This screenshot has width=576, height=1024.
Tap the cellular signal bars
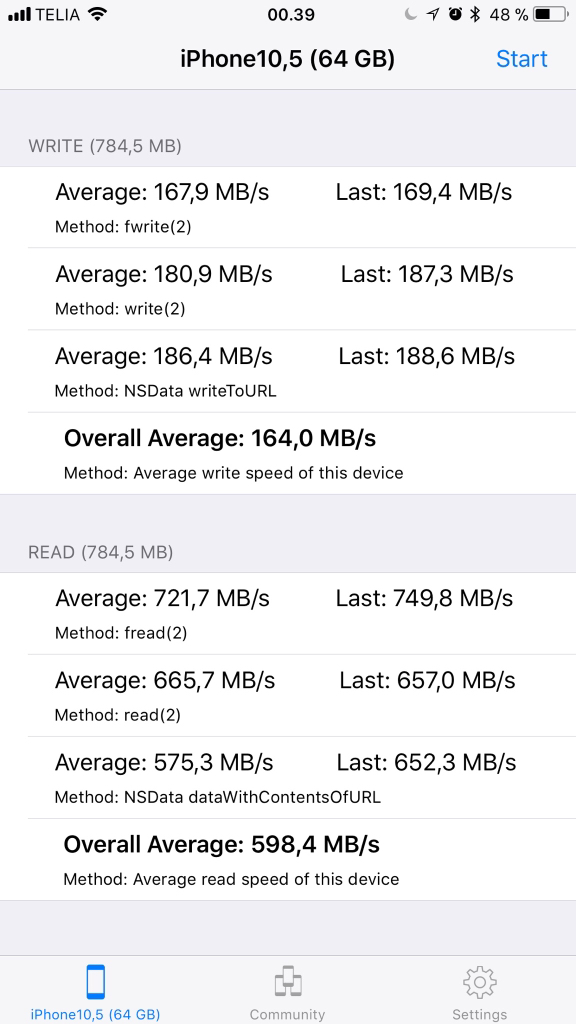coord(20,15)
